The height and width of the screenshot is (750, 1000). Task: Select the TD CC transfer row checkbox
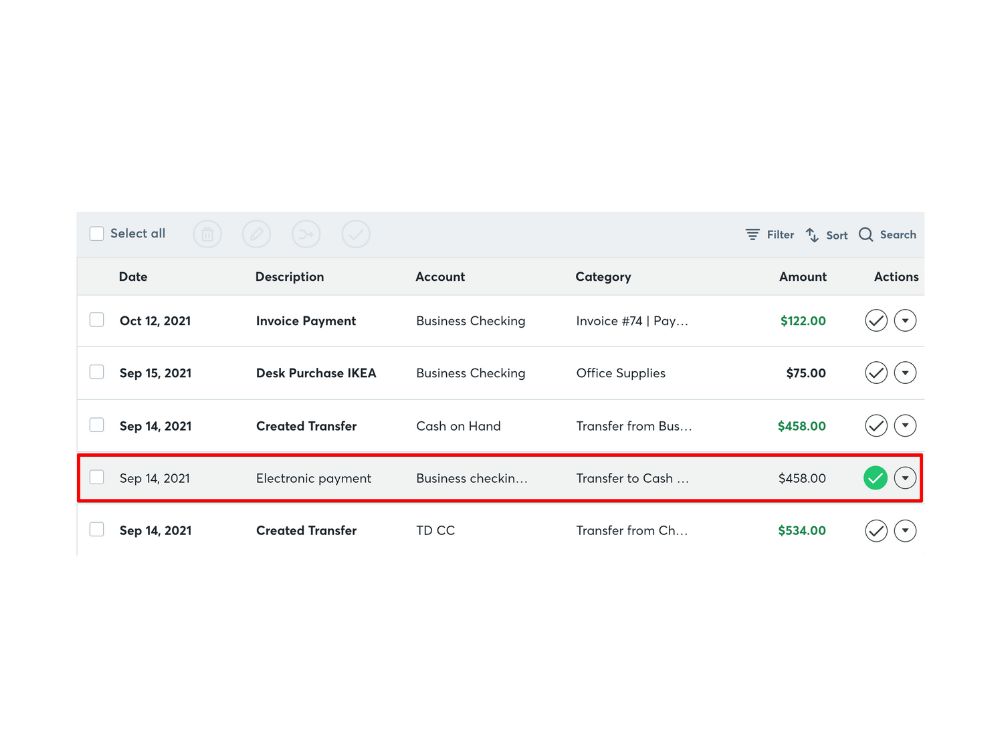[96, 529]
